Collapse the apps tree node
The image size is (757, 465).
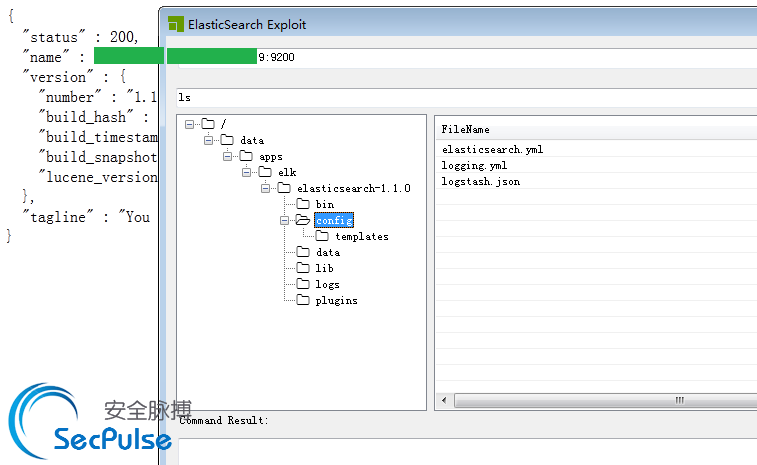click(227, 156)
